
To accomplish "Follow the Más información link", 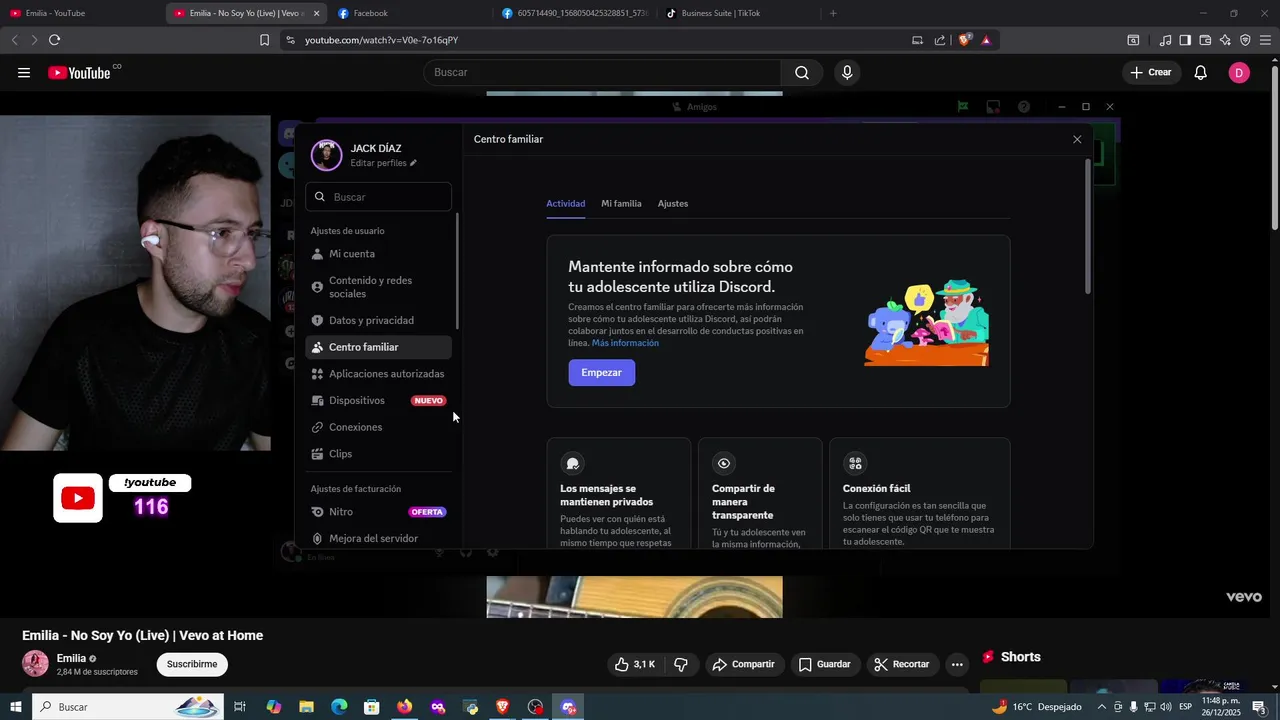I will point(625,343).
